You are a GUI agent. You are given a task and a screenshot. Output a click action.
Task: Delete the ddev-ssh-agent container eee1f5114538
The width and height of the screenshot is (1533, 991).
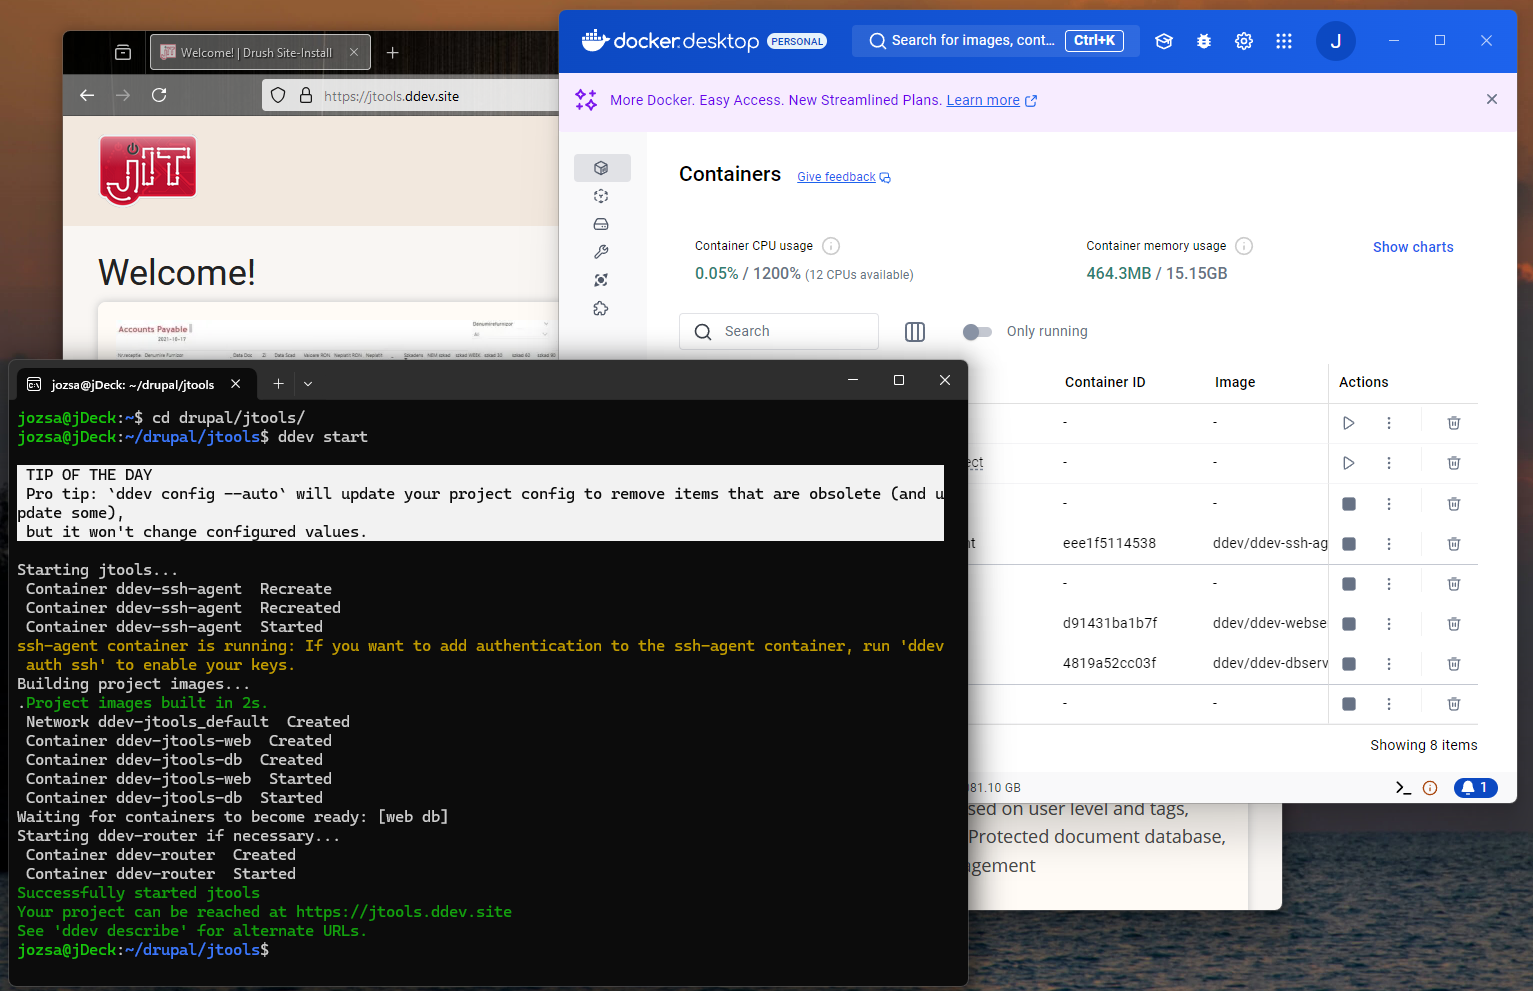pyautogui.click(x=1453, y=544)
